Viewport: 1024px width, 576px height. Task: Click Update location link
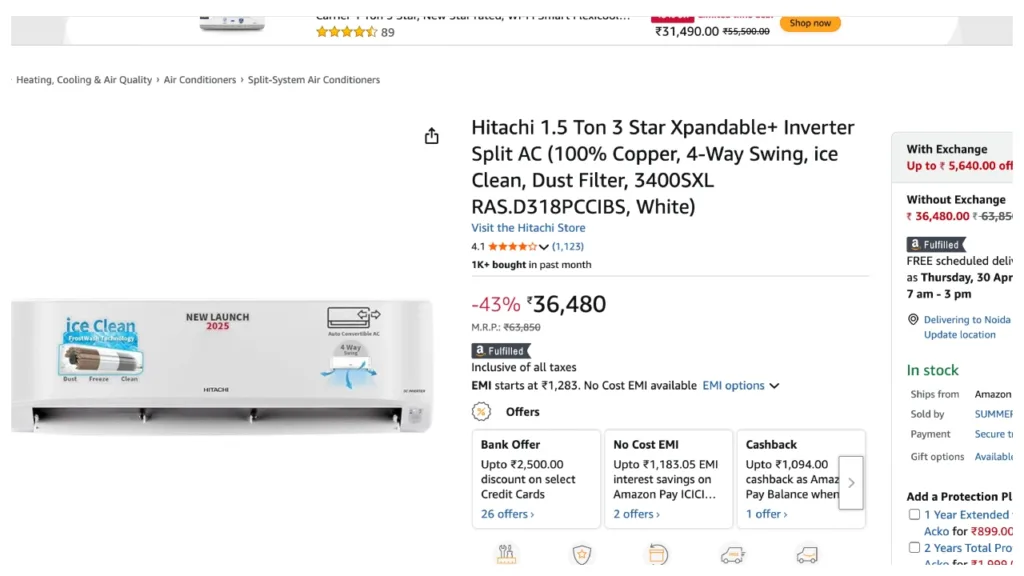(959, 335)
